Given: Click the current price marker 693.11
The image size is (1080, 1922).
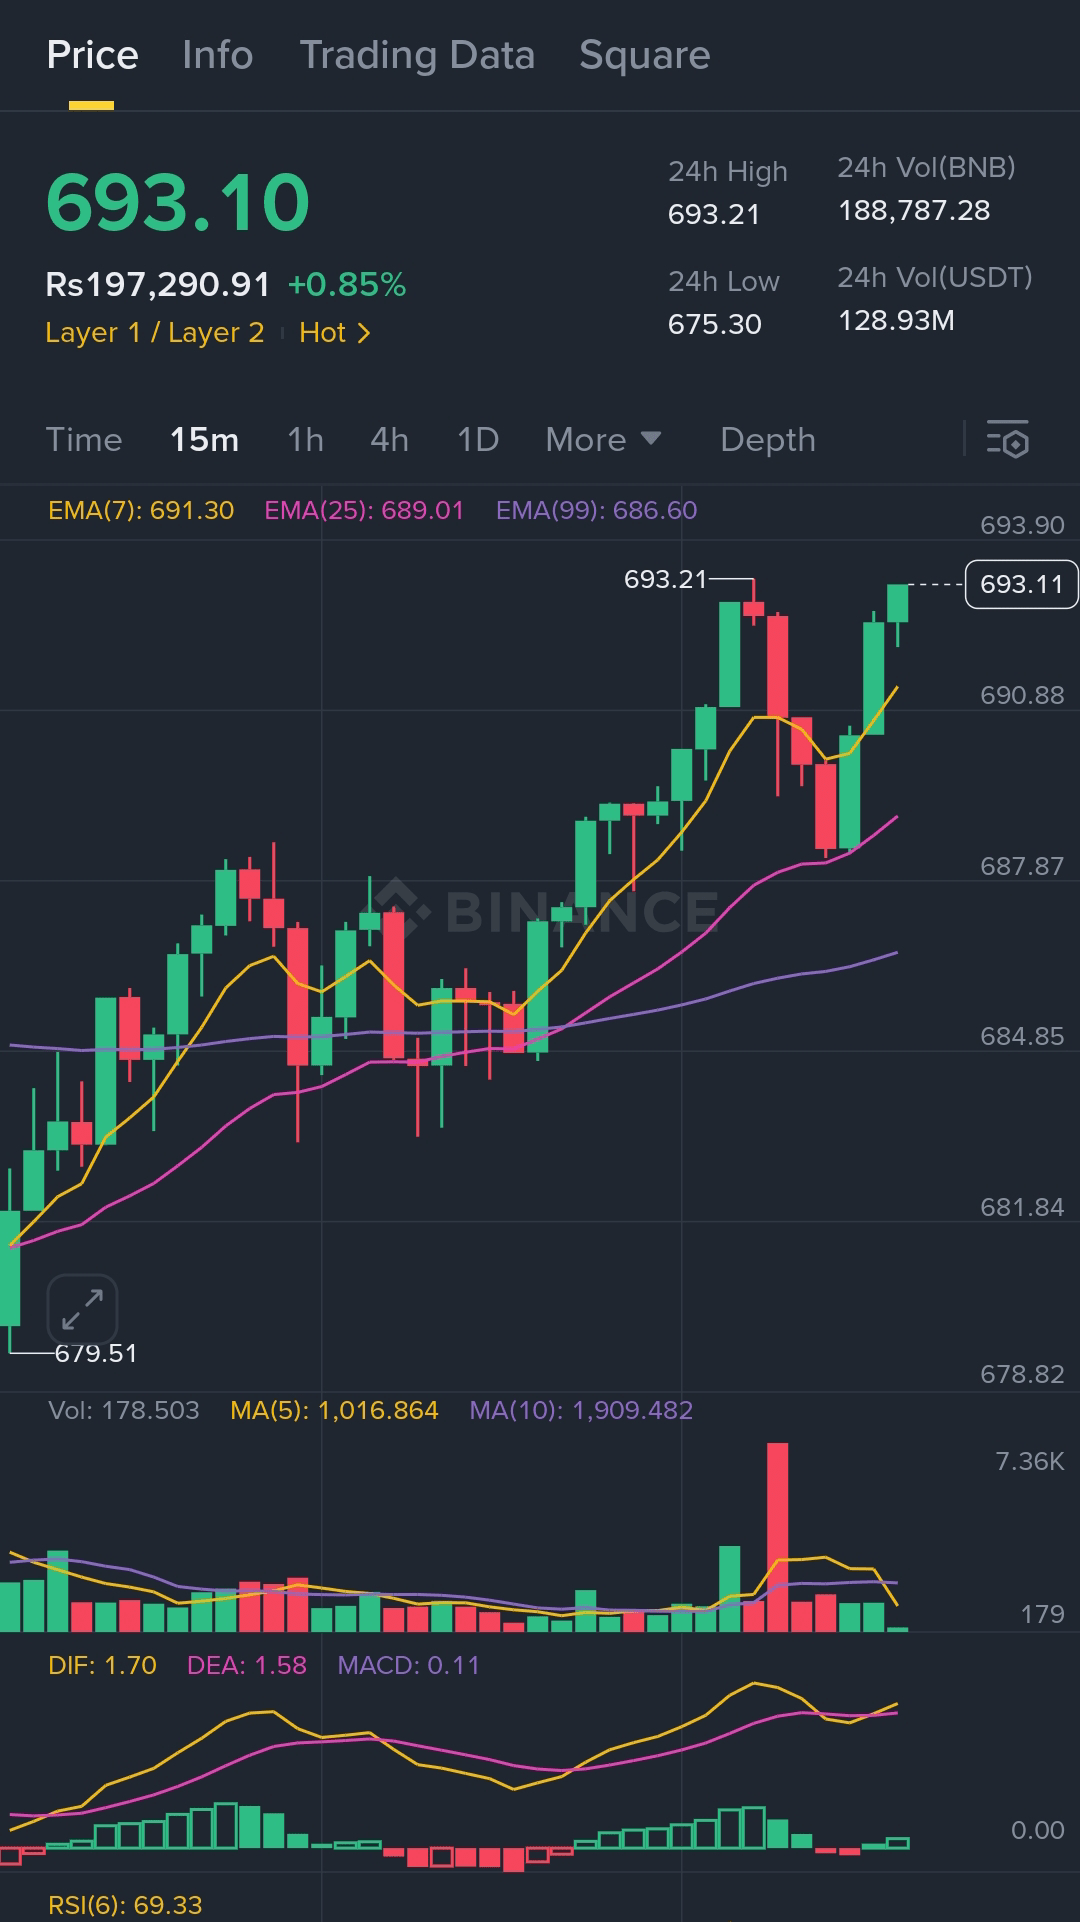Looking at the screenshot, I should (1021, 584).
